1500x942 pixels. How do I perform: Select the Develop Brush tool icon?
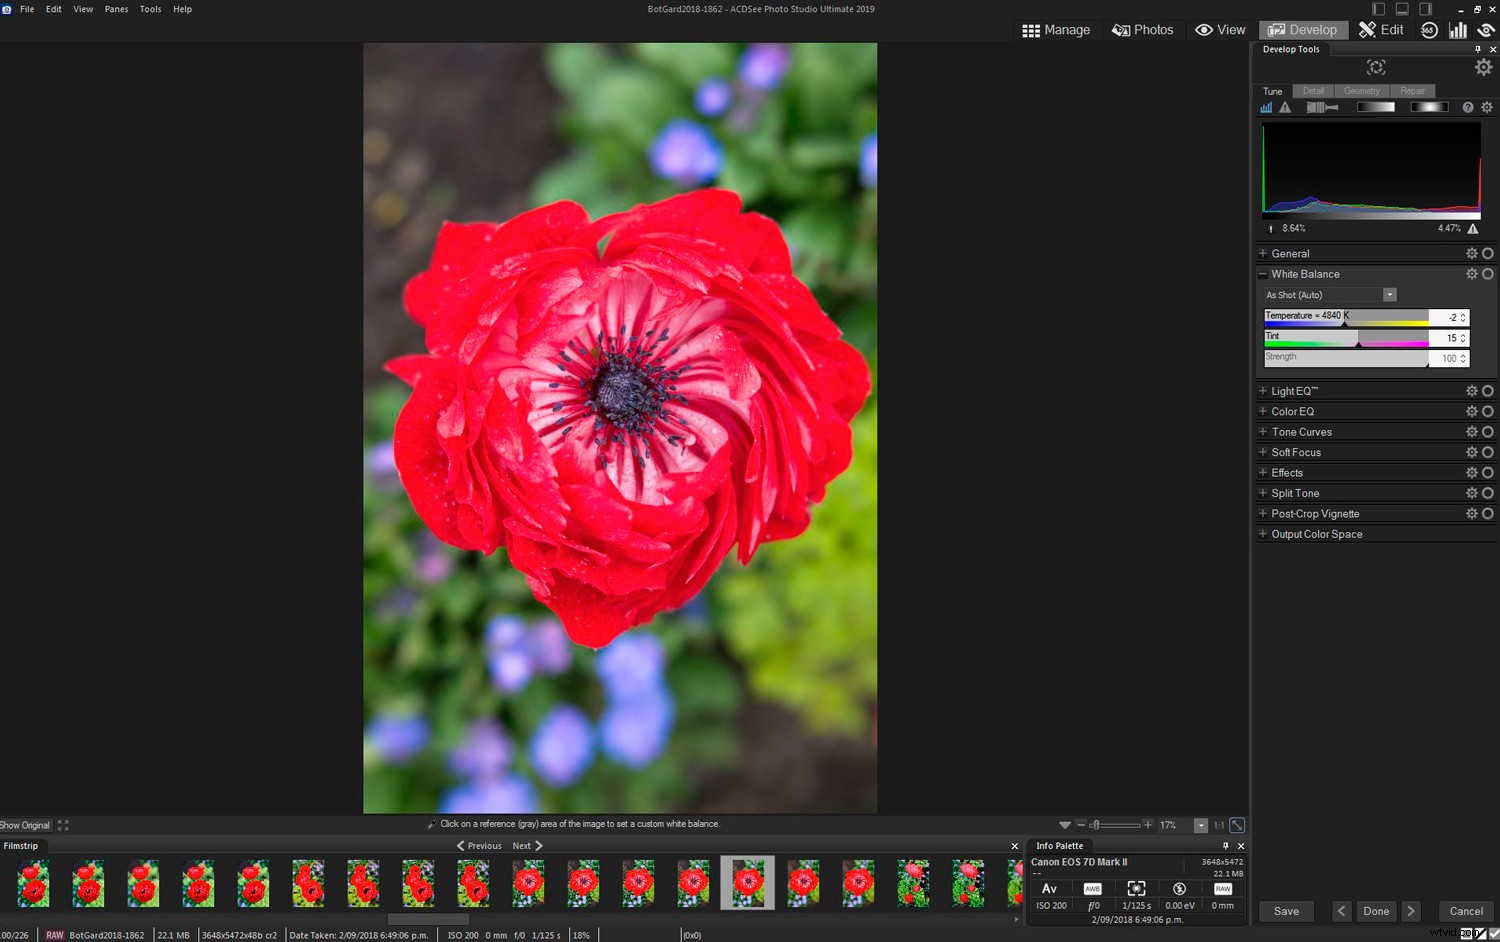(x=1322, y=107)
